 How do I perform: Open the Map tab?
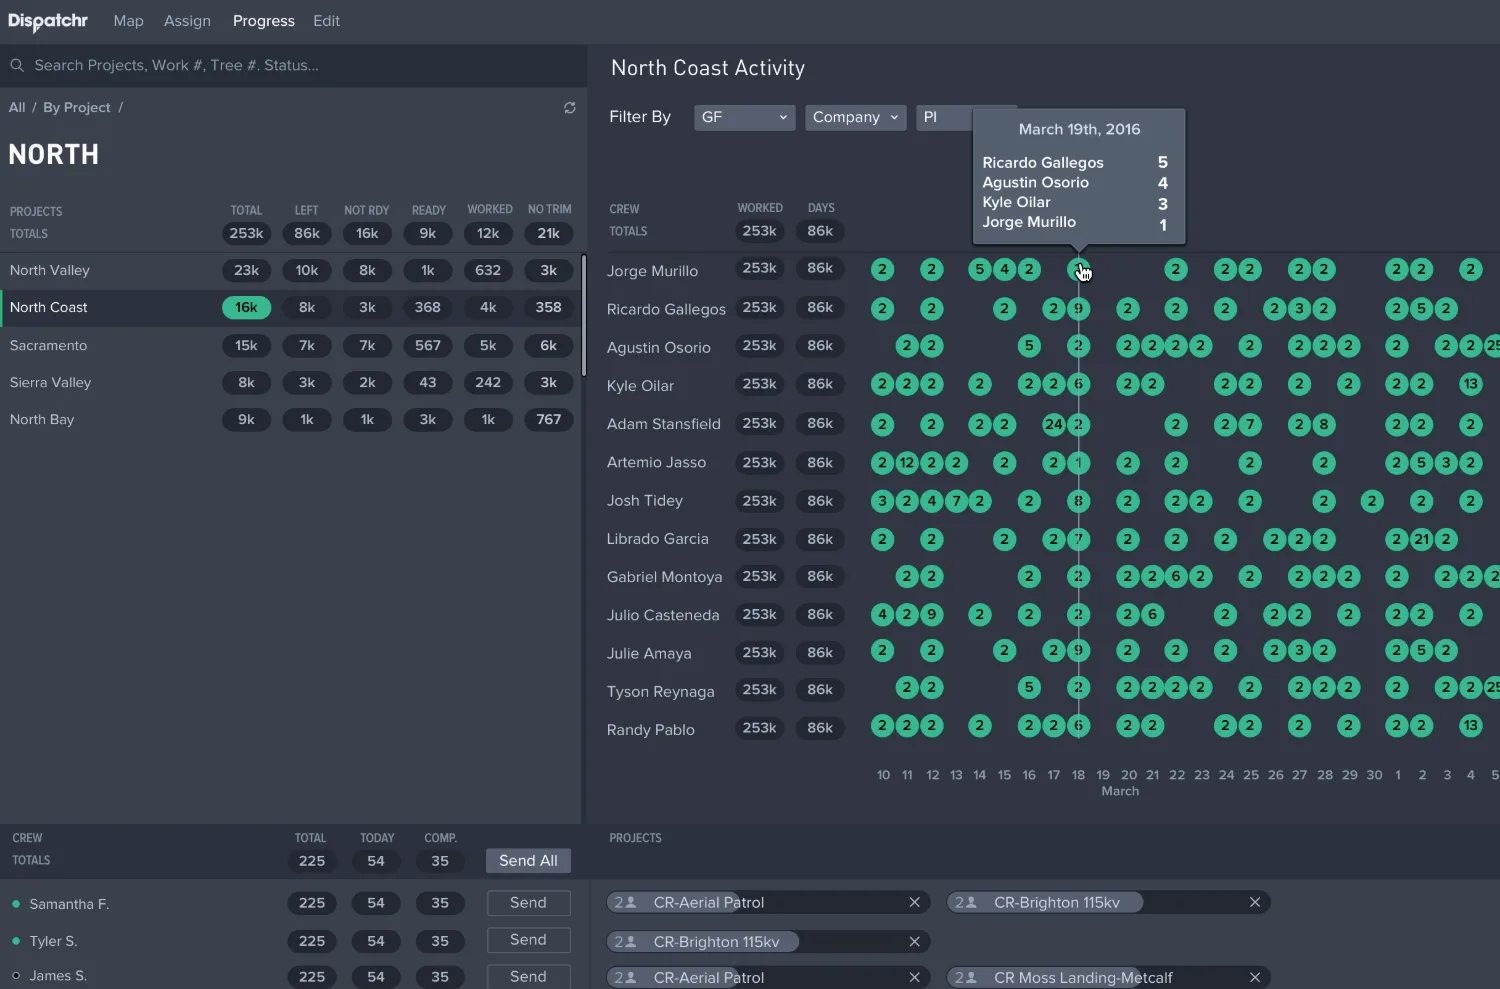pos(128,21)
